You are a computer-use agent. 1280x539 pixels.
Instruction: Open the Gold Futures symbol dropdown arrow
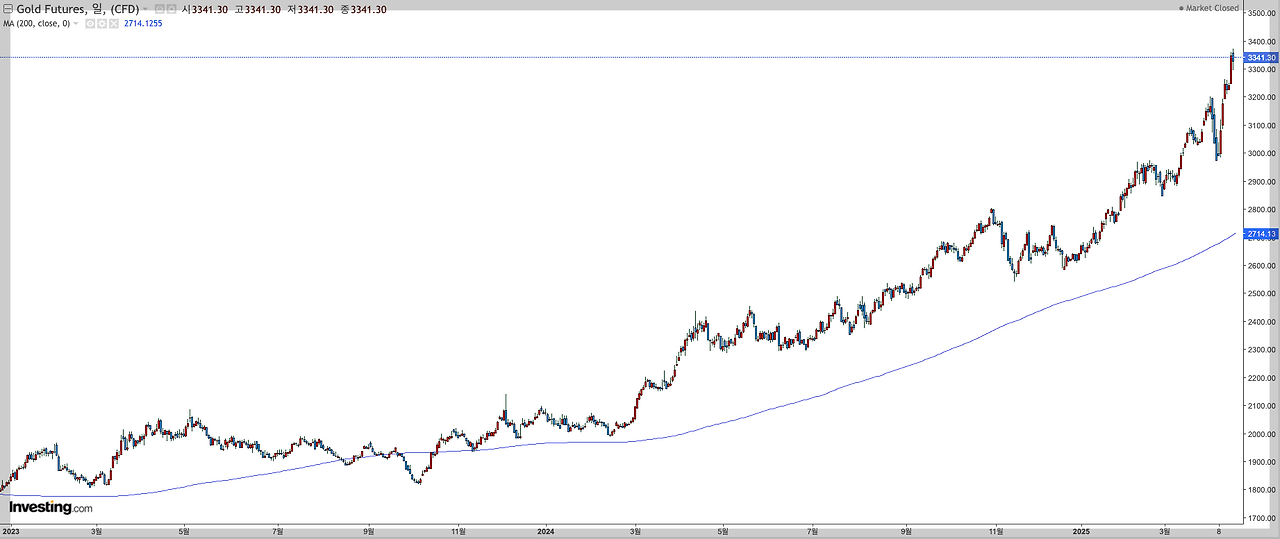point(145,9)
